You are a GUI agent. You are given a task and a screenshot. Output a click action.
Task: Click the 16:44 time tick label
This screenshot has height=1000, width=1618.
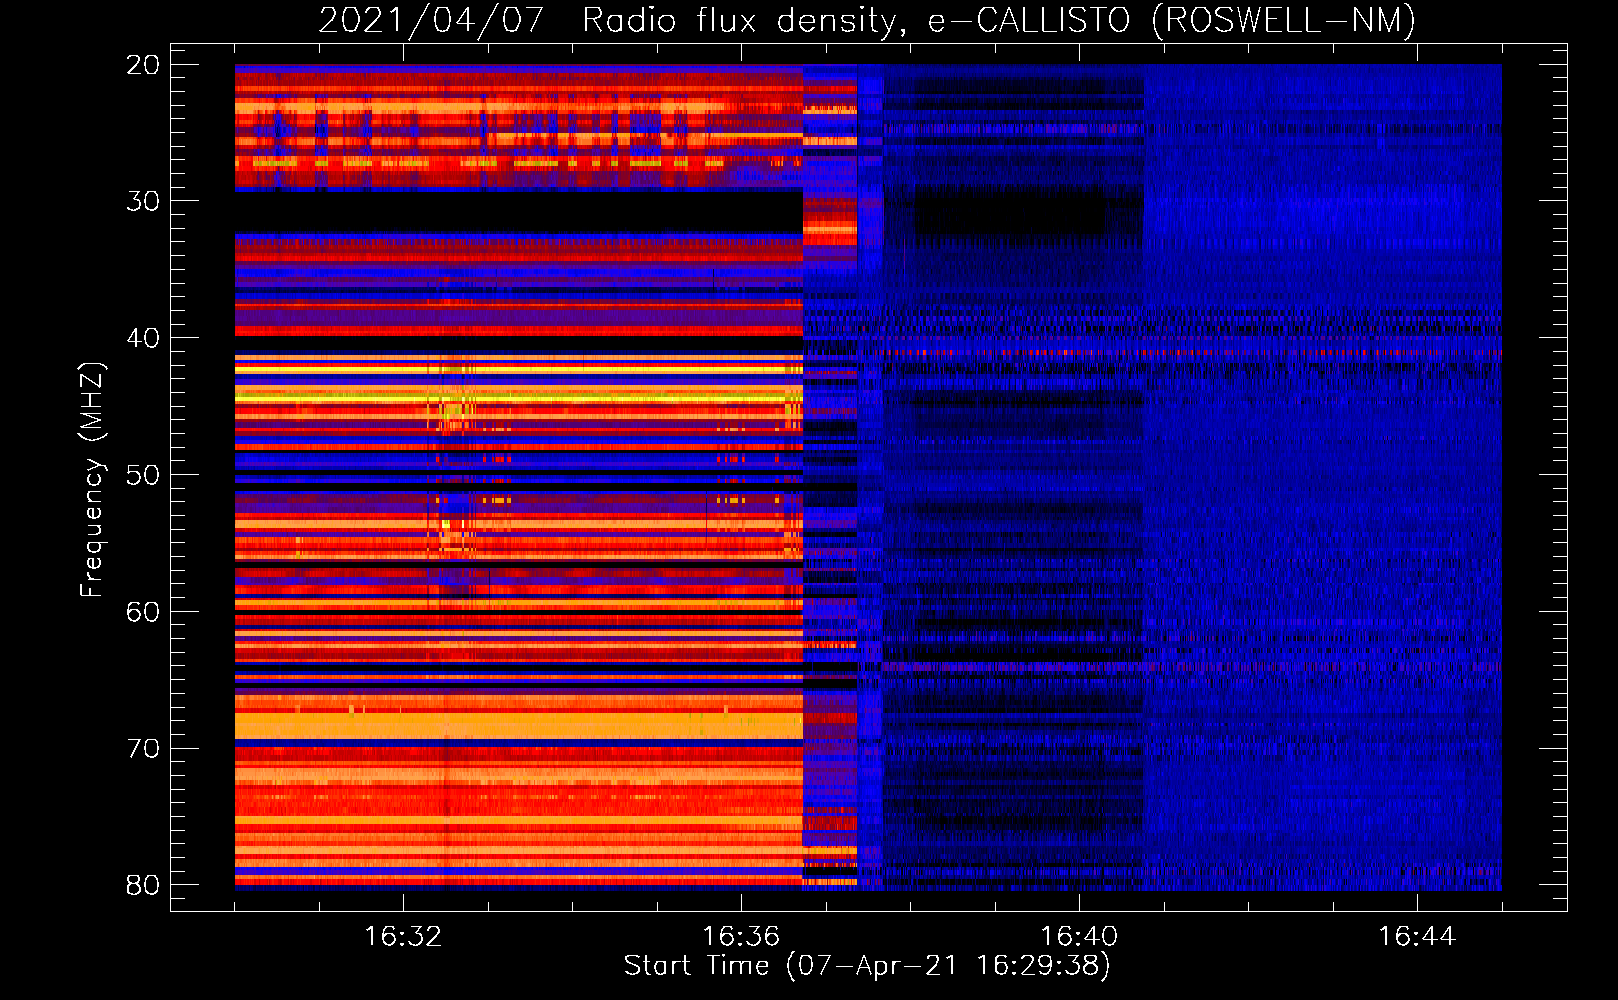(1417, 937)
